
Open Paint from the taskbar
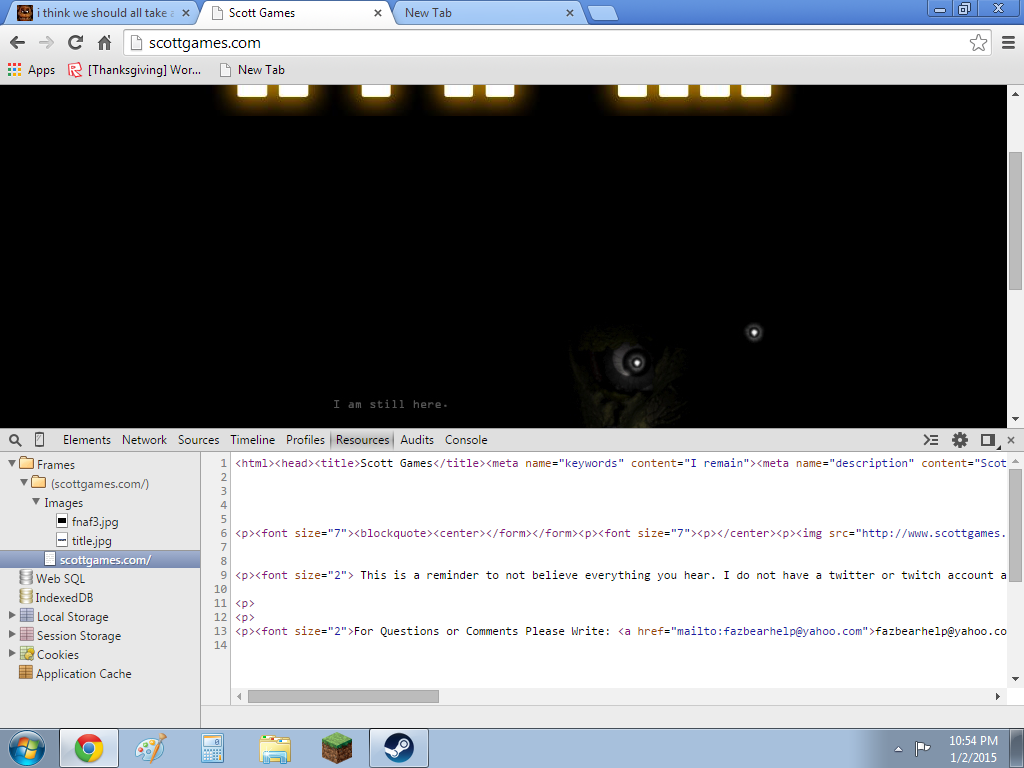click(151, 748)
